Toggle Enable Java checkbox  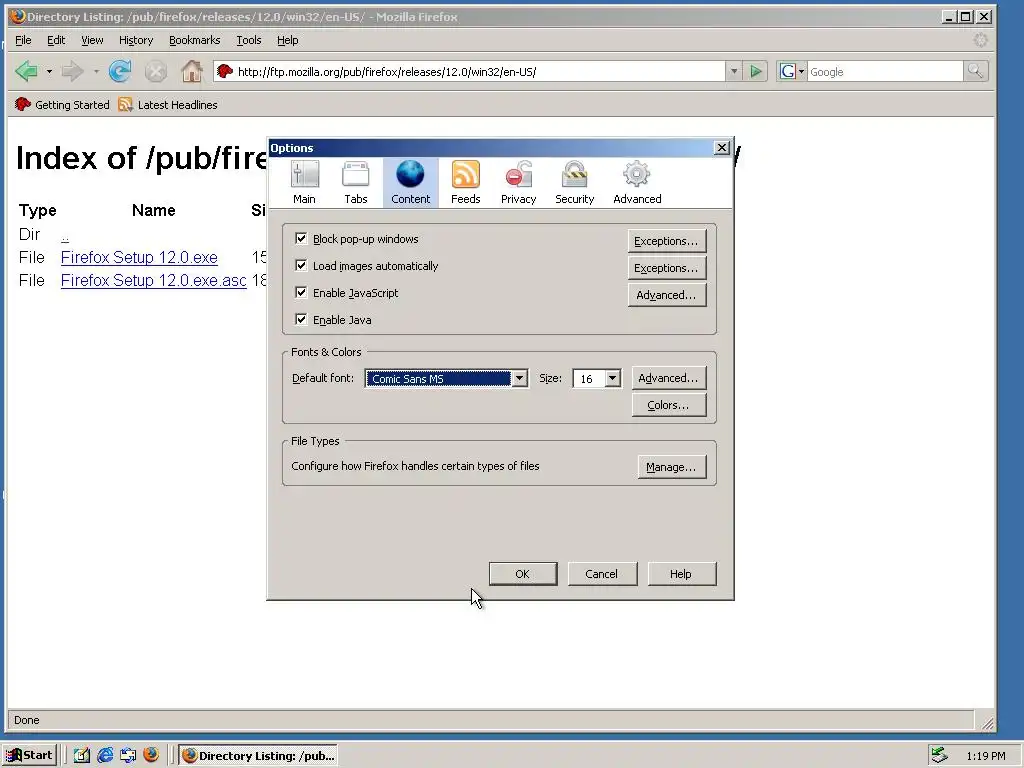(x=300, y=319)
